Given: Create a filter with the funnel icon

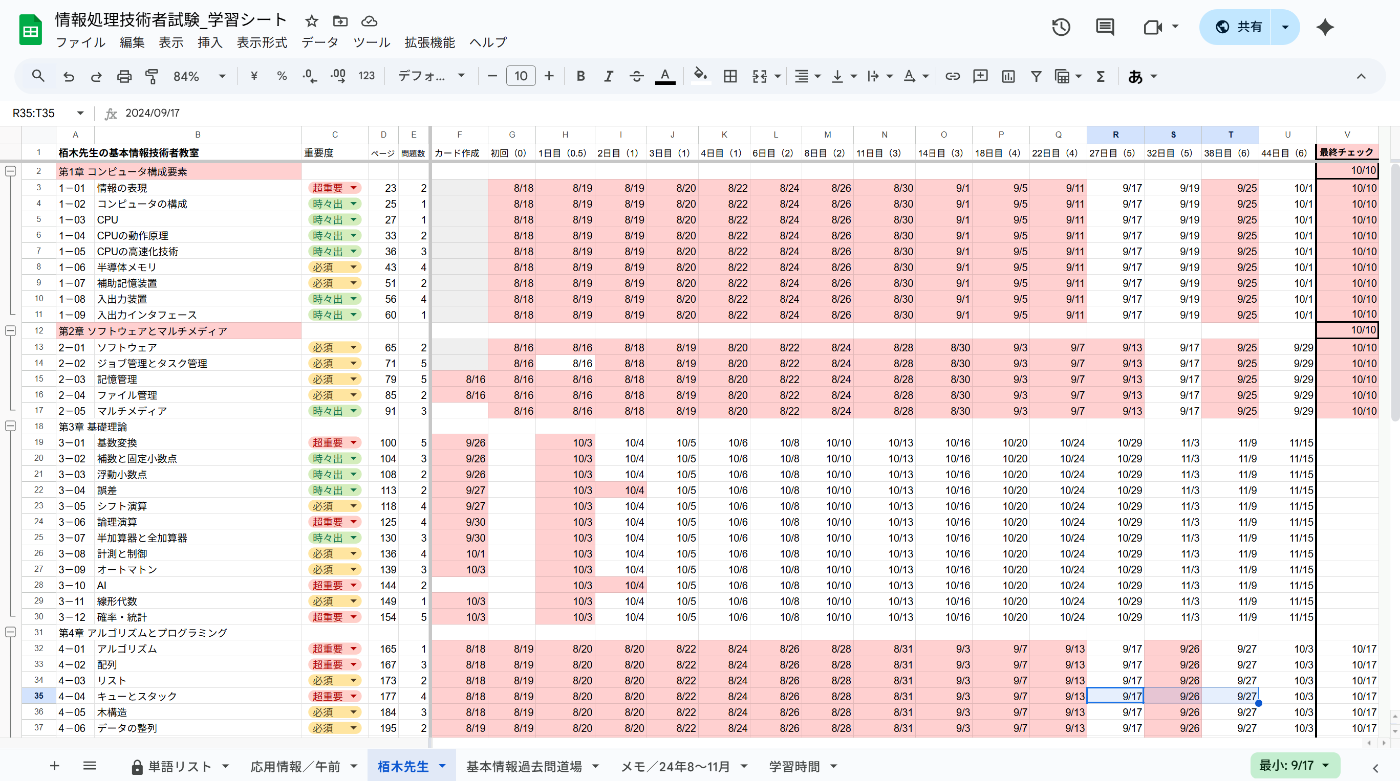Looking at the screenshot, I should pos(1036,76).
